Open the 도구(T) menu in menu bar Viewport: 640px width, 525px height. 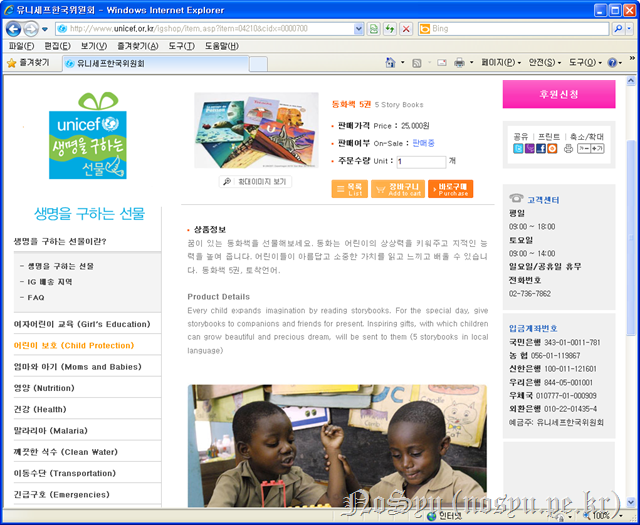pyautogui.click(x=181, y=46)
